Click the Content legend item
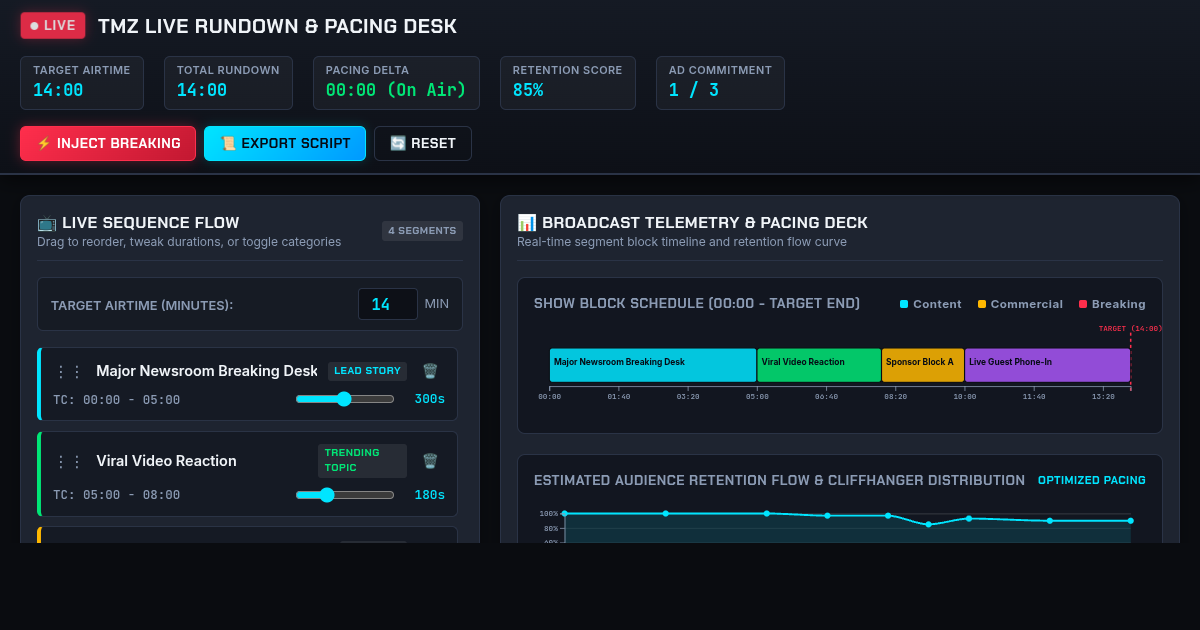The image size is (1200, 630). (x=931, y=304)
